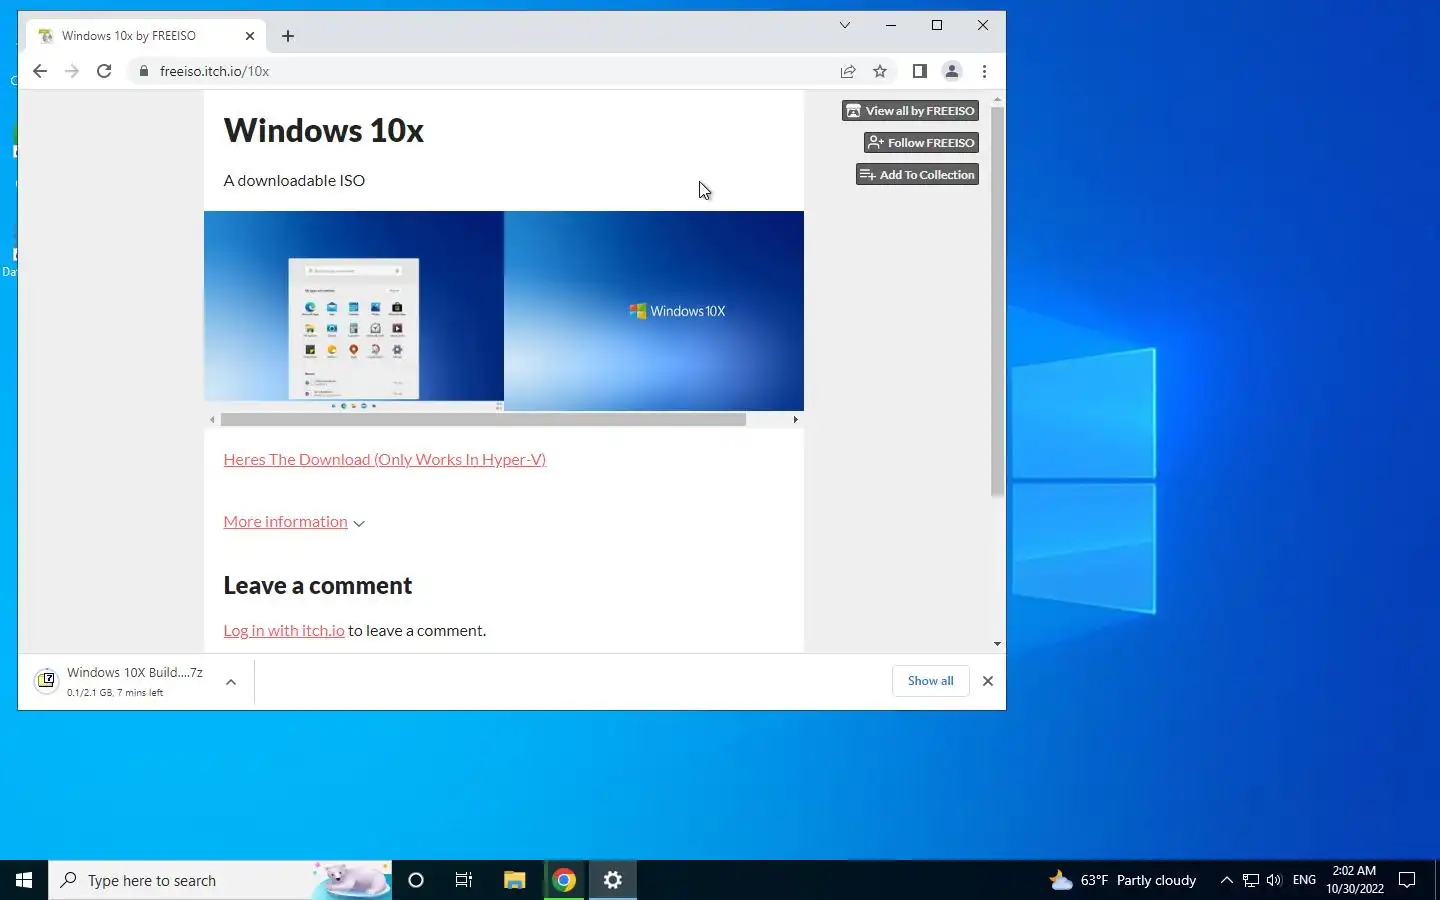Open Chrome side panel icon

coord(920,71)
